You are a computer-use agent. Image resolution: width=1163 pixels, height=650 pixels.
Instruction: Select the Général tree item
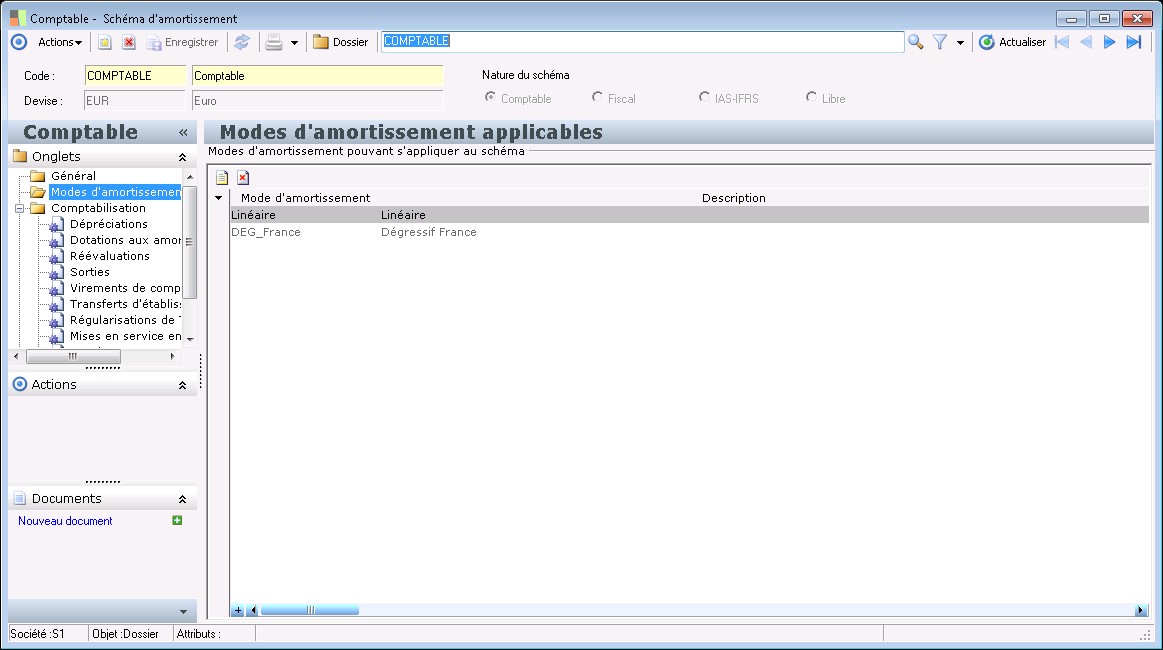tap(73, 176)
